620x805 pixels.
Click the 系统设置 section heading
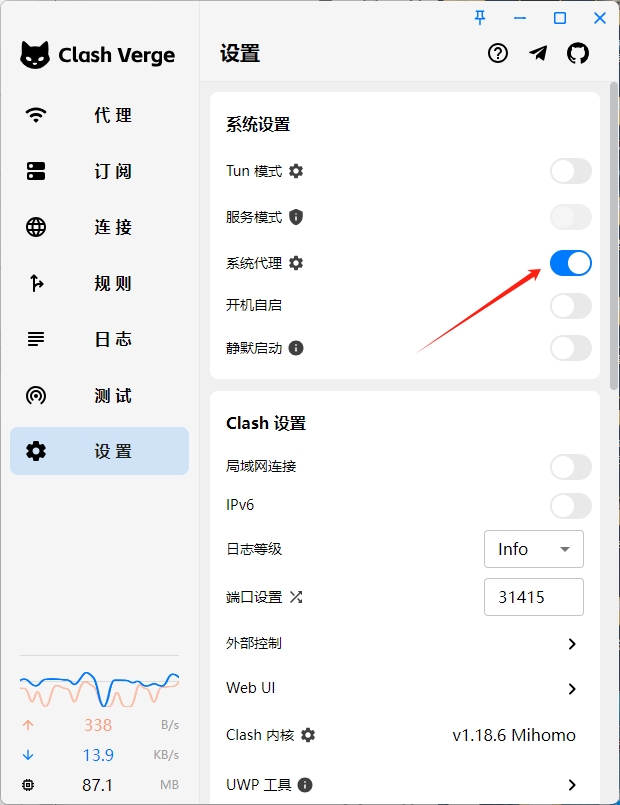coord(258,124)
